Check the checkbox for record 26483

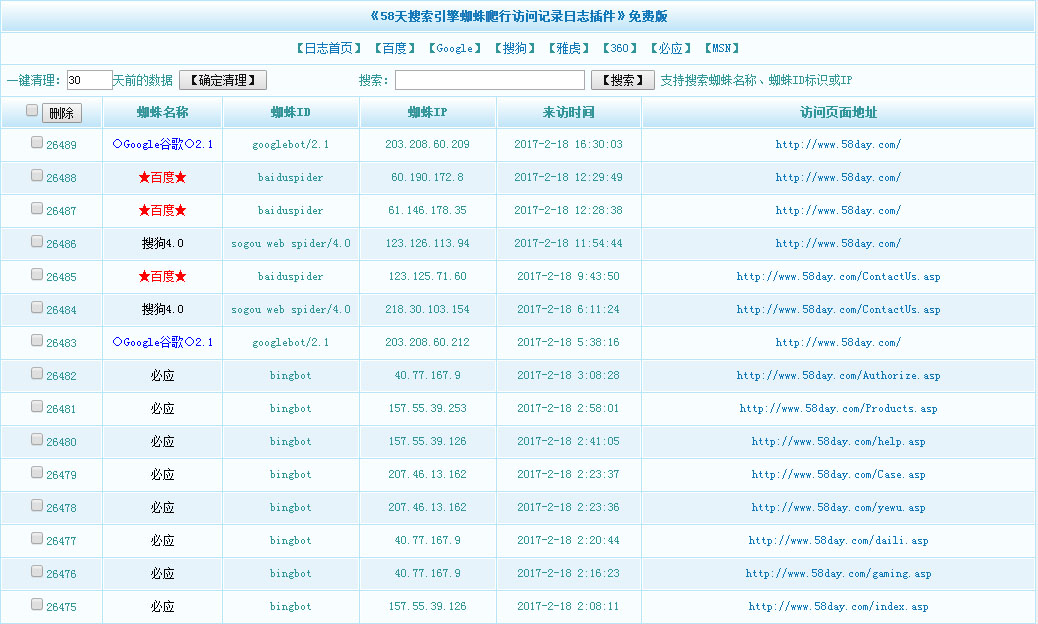pyautogui.click(x=37, y=340)
